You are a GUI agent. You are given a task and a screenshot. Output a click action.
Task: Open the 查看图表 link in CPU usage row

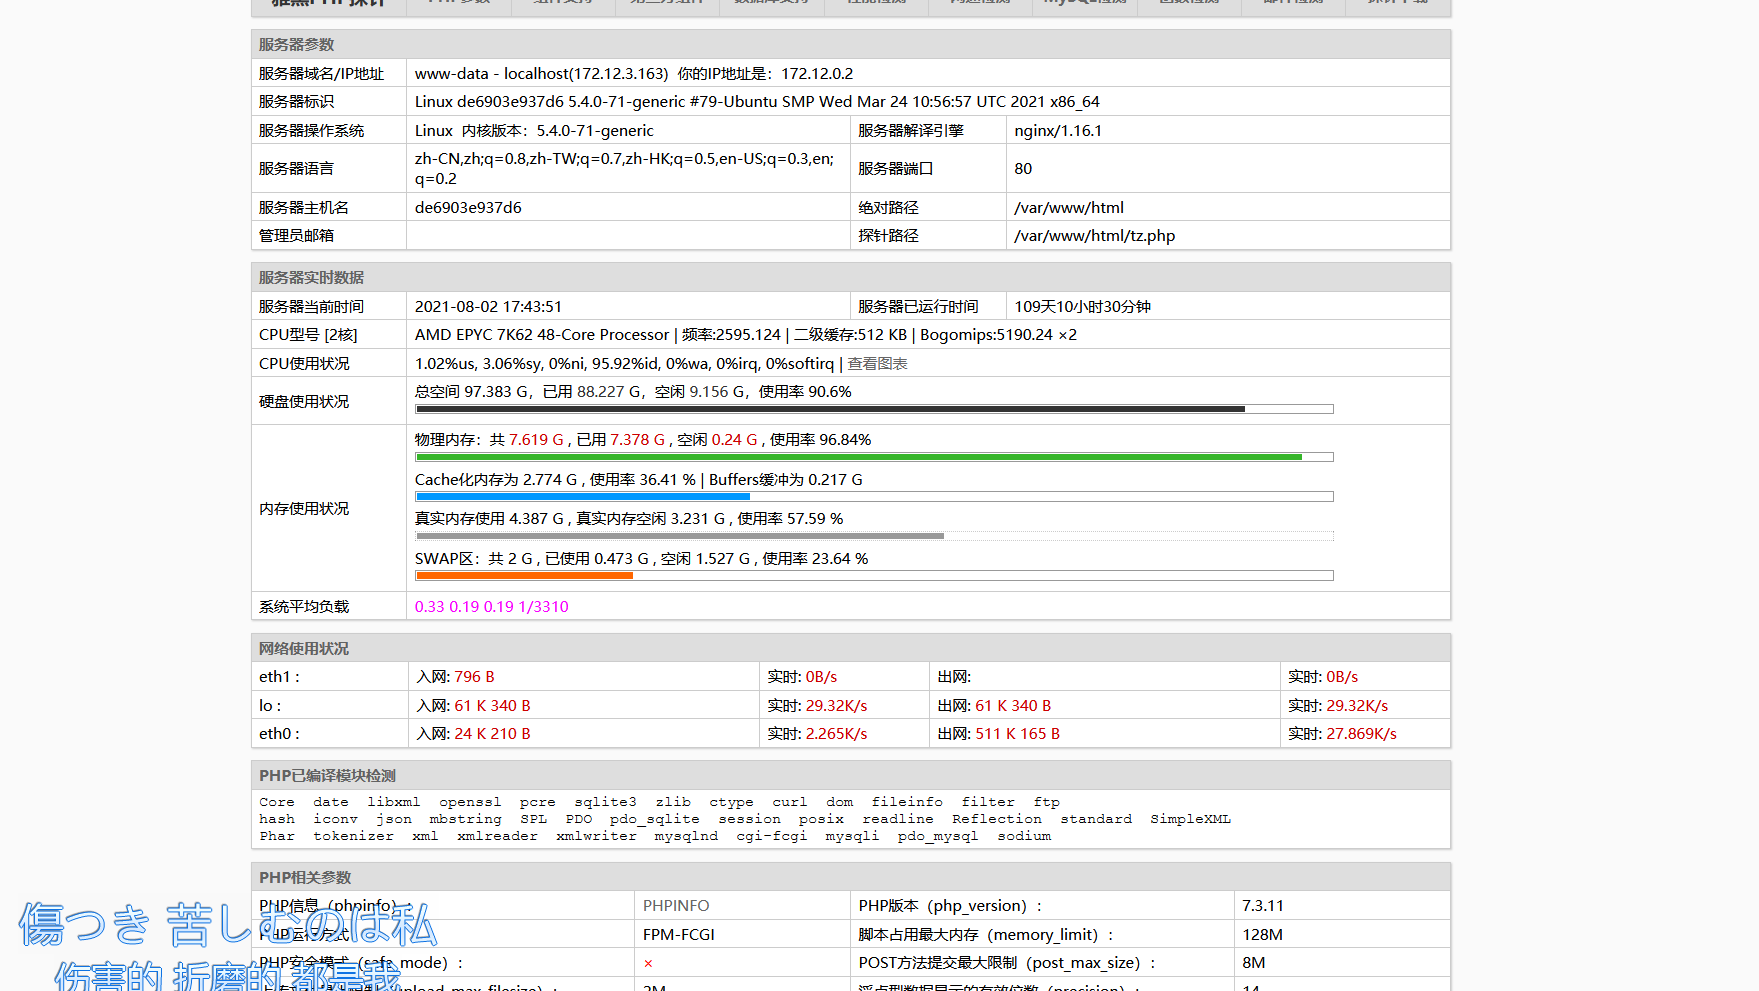point(877,363)
